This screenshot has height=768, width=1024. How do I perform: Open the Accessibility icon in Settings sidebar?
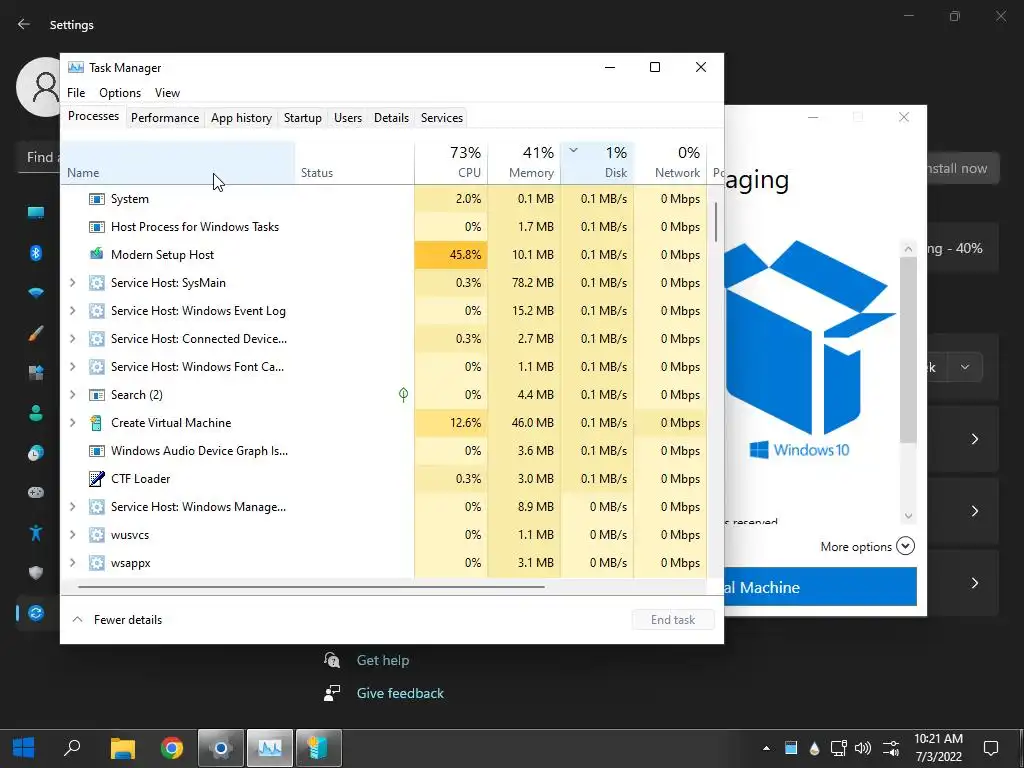(x=36, y=533)
